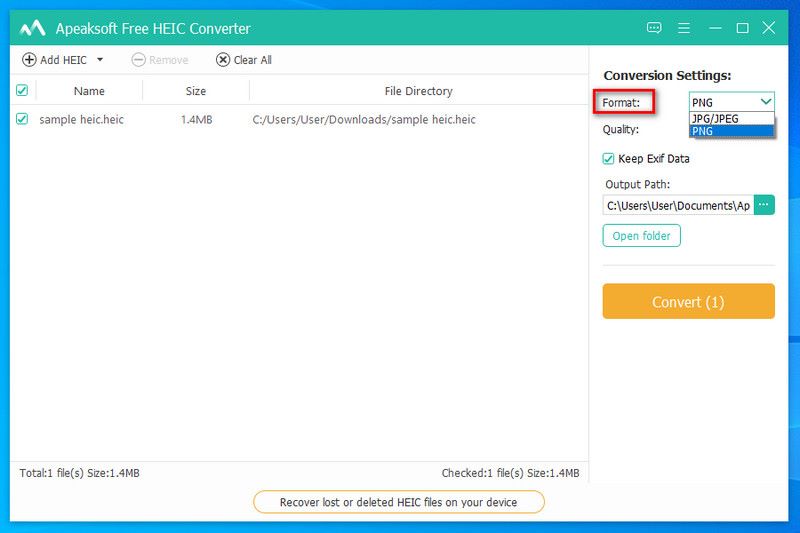Click the Total:1 file(s) status text
Screen dimensions: 800x533
coord(80,473)
